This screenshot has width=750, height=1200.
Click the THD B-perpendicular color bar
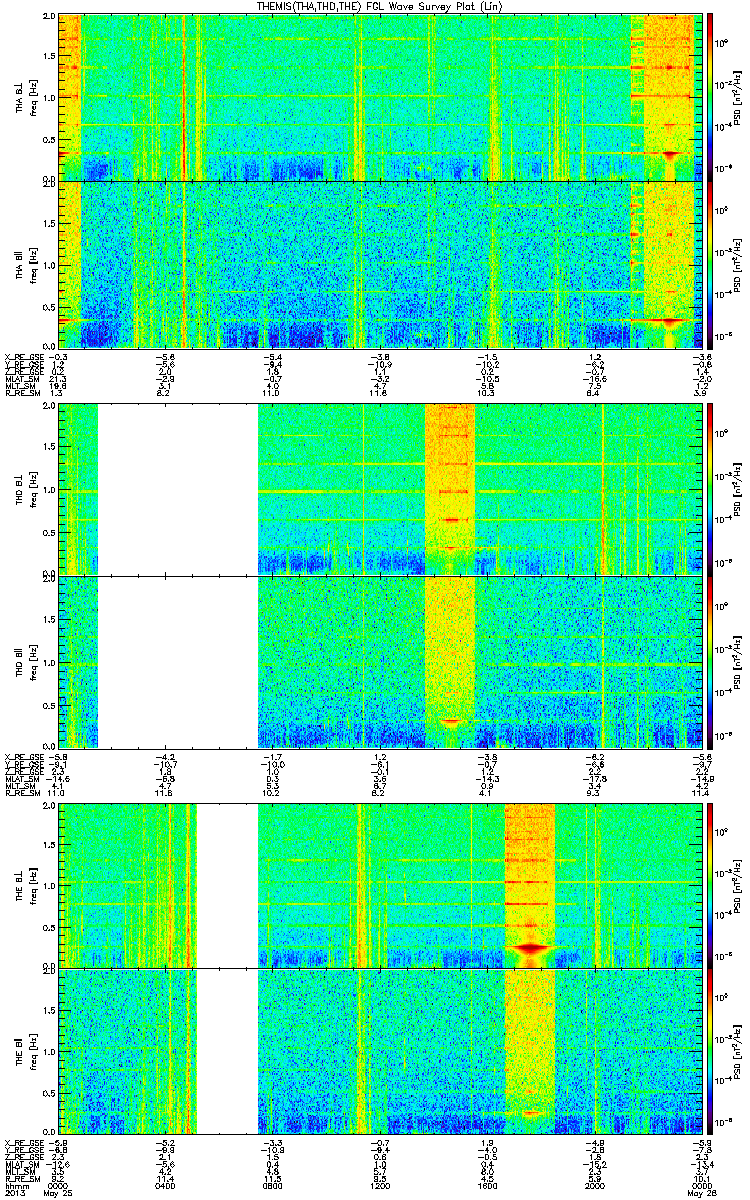point(712,488)
